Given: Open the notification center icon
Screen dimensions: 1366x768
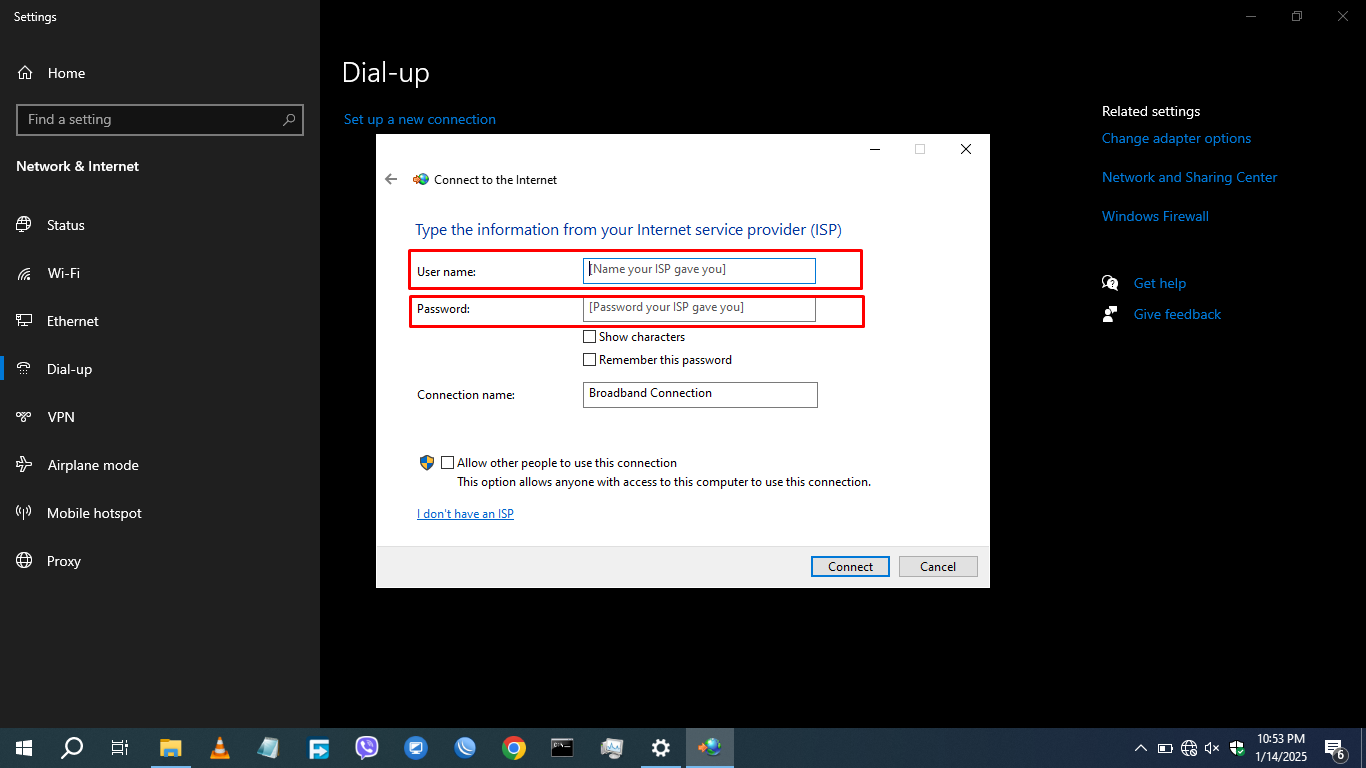Looking at the screenshot, I should click(x=1334, y=747).
